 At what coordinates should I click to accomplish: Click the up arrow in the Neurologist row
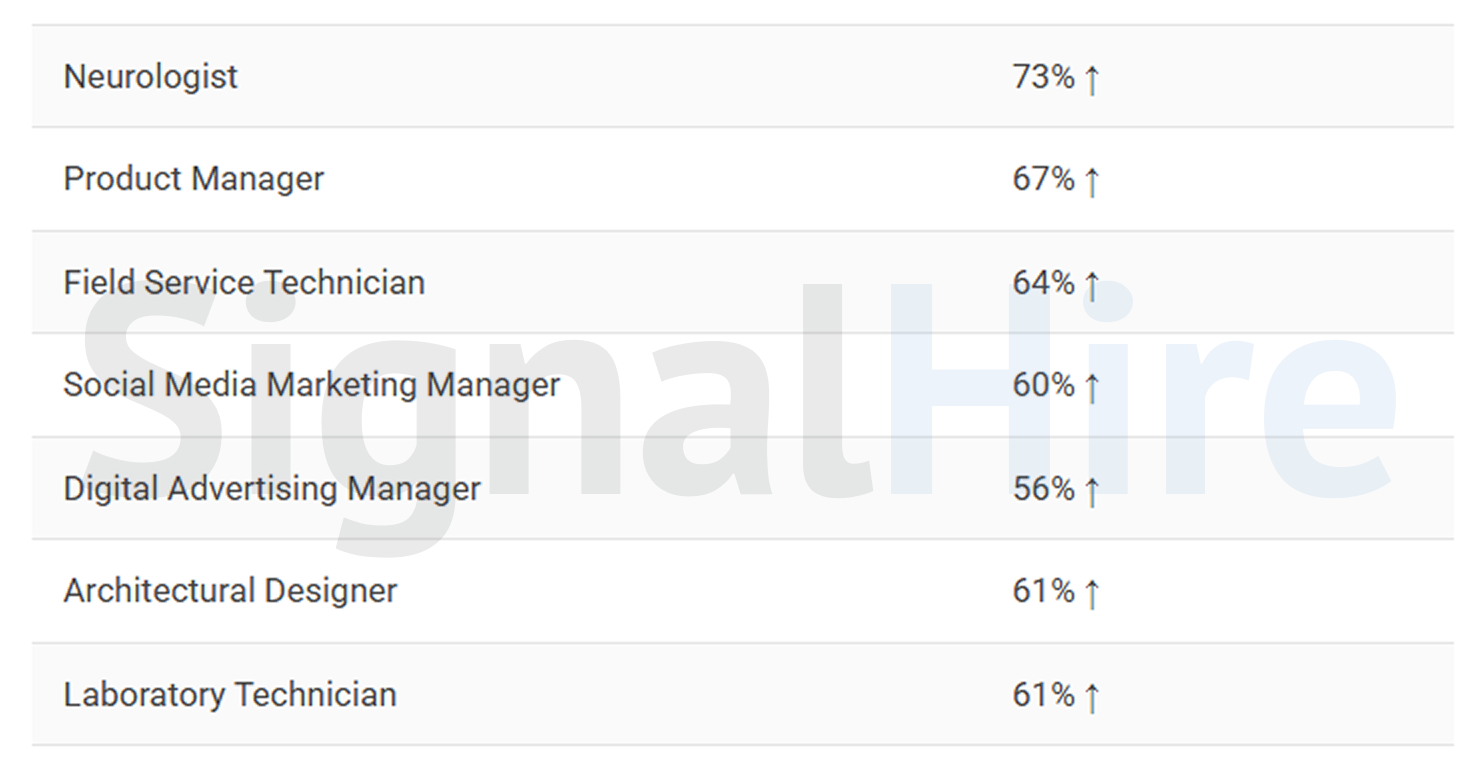(x=1091, y=79)
